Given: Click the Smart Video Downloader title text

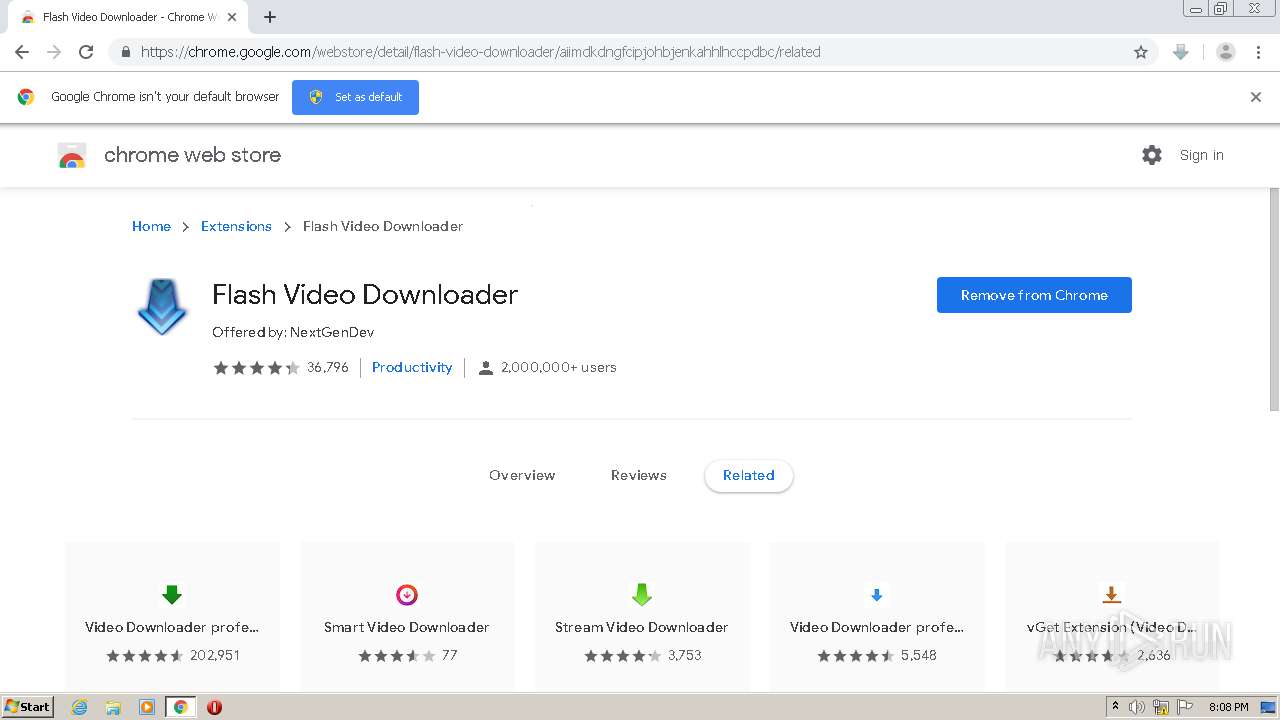Looking at the screenshot, I should (407, 627).
